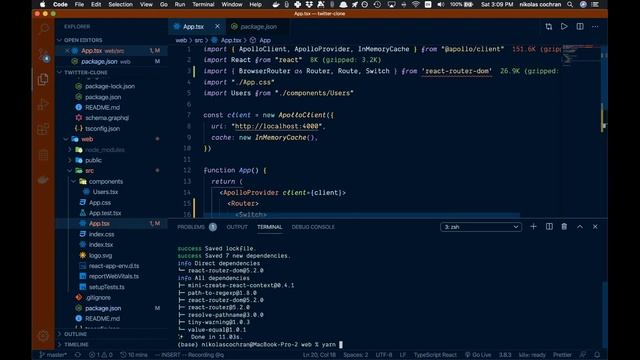Select the Terminal panel tab
Image resolution: width=640 pixels, height=360 pixels.
[269, 227]
